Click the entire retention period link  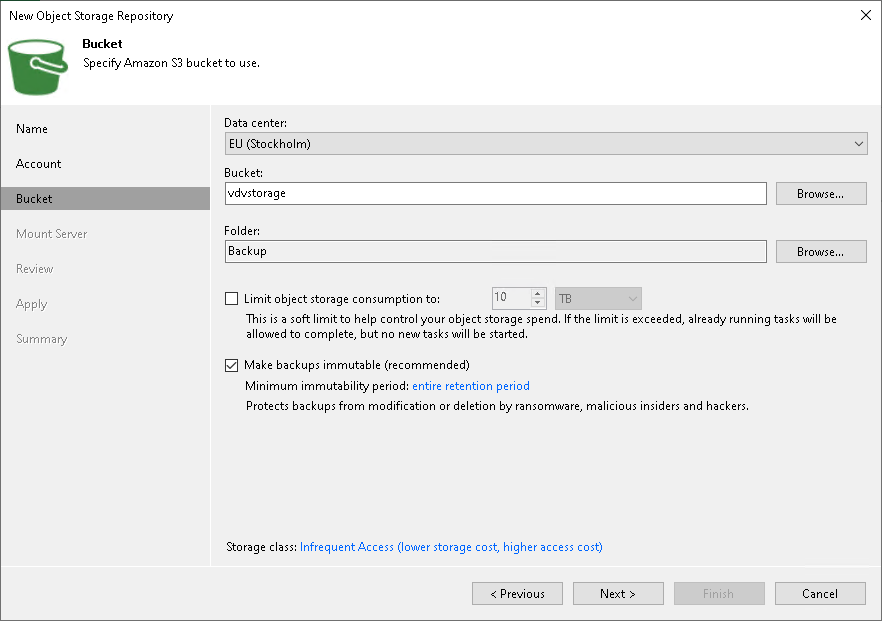pos(470,385)
